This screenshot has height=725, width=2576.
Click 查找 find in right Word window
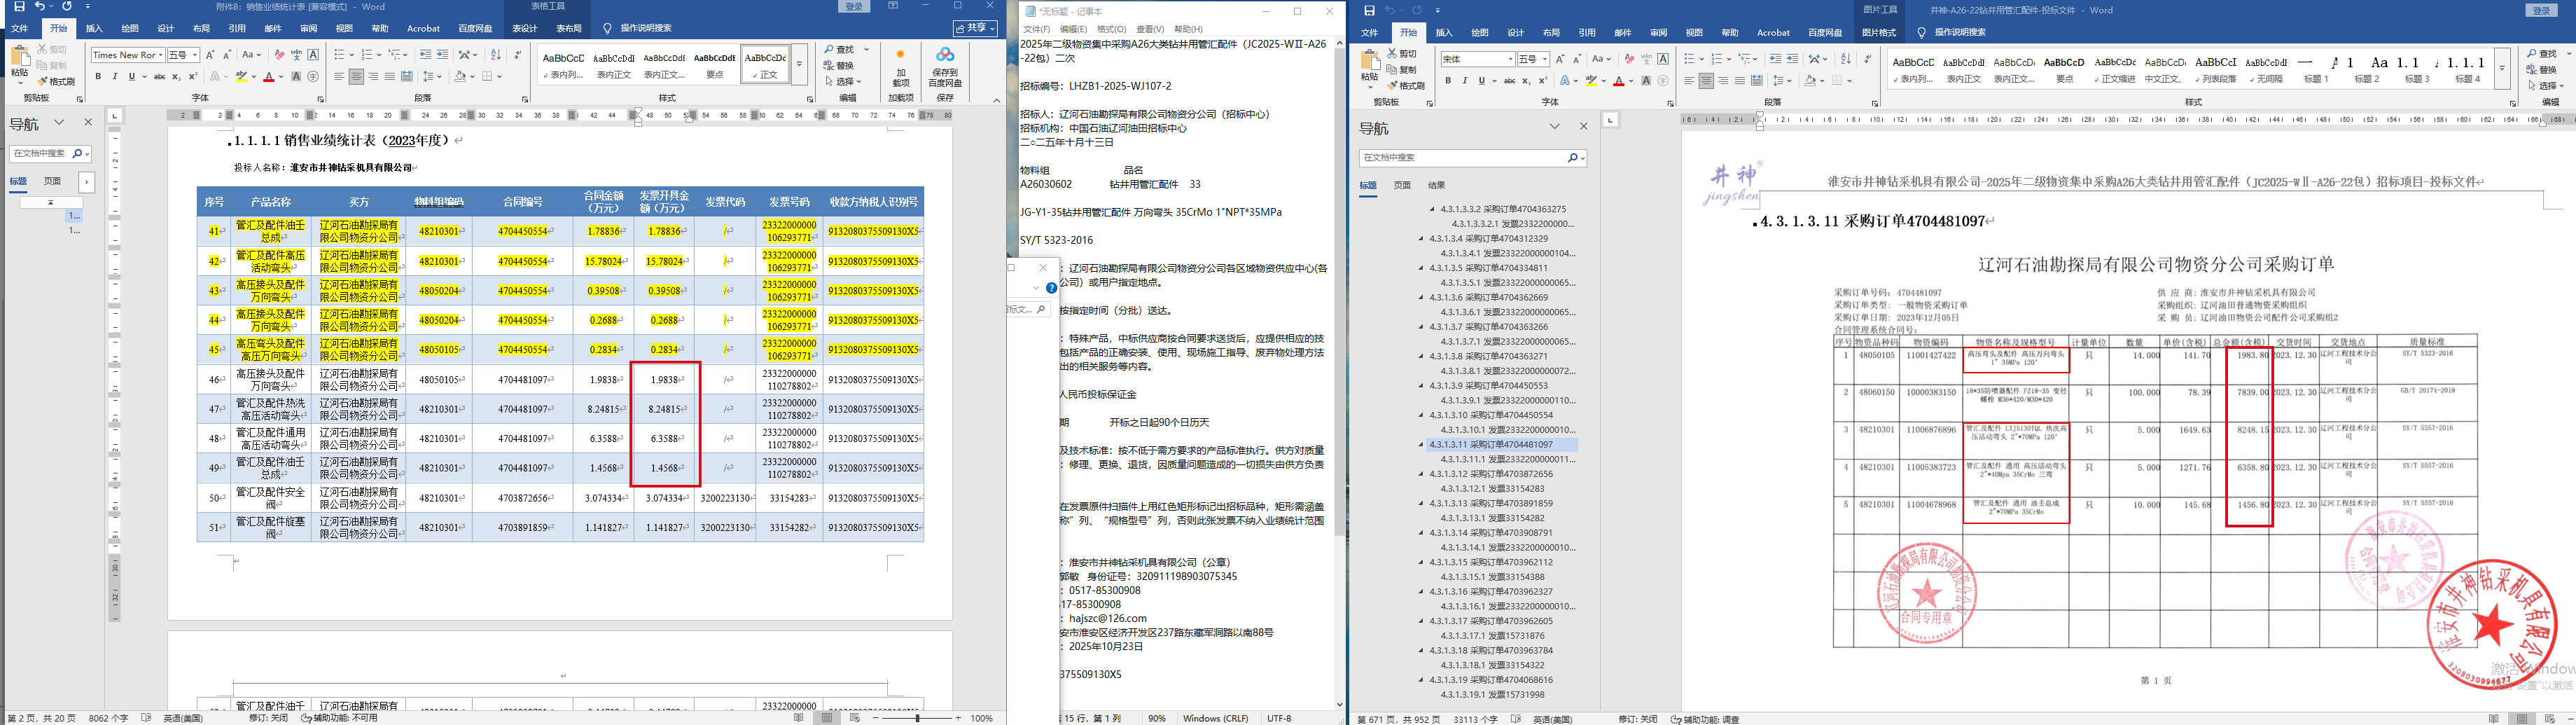tap(2541, 54)
